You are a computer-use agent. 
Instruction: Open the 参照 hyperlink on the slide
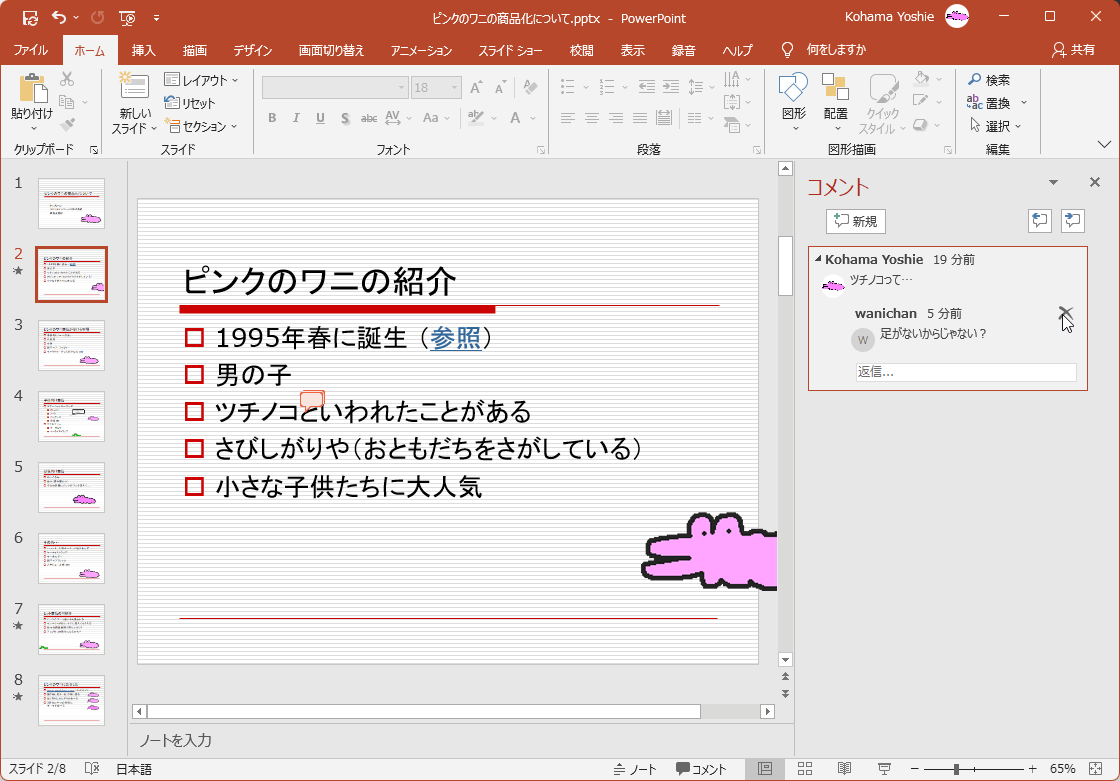click(455, 338)
